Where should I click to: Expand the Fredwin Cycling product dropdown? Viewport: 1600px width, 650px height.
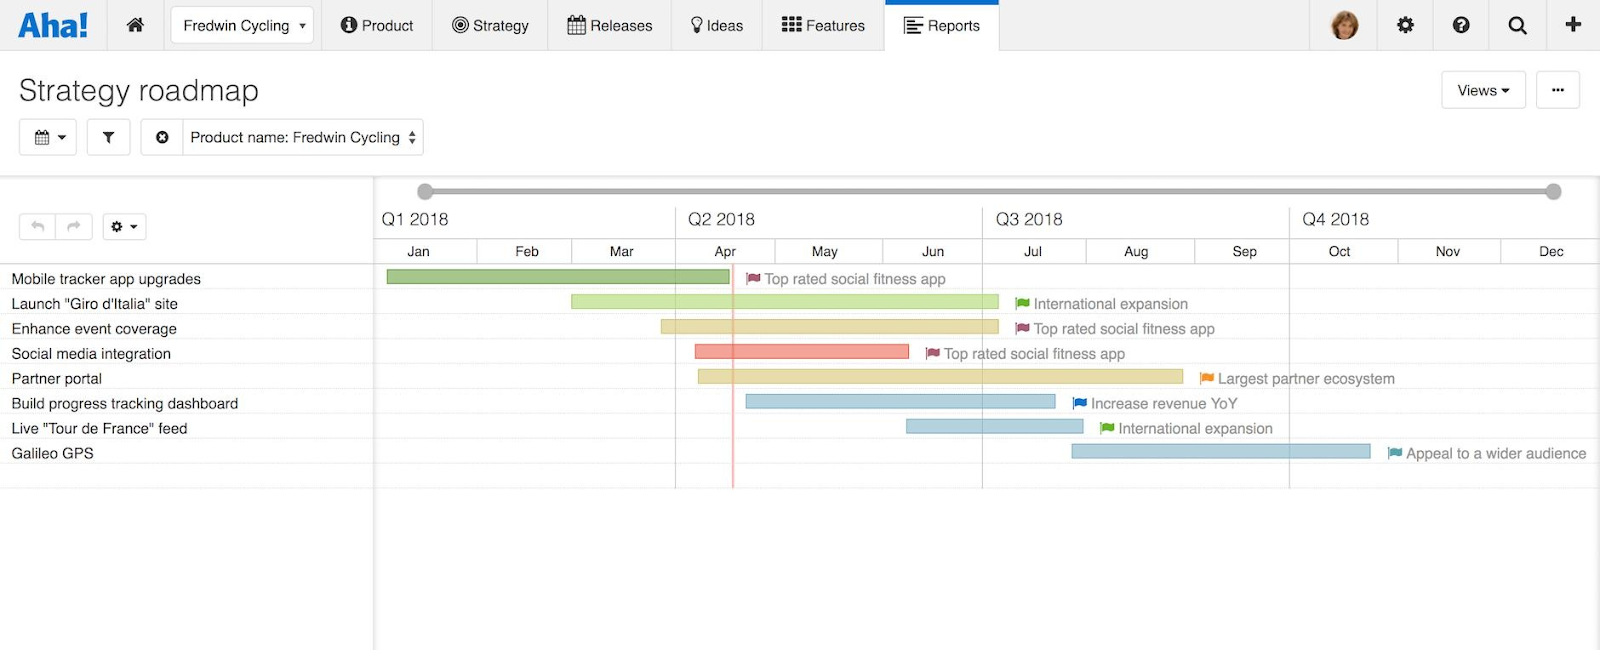[242, 25]
